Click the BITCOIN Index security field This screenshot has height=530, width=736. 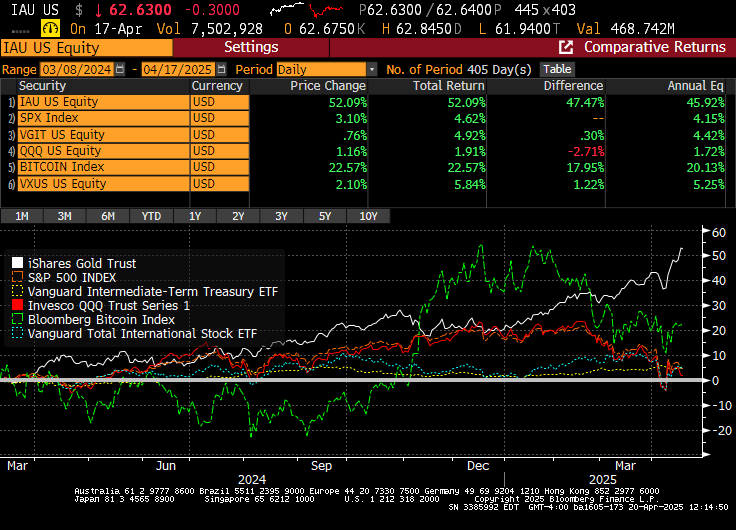(x=103, y=167)
